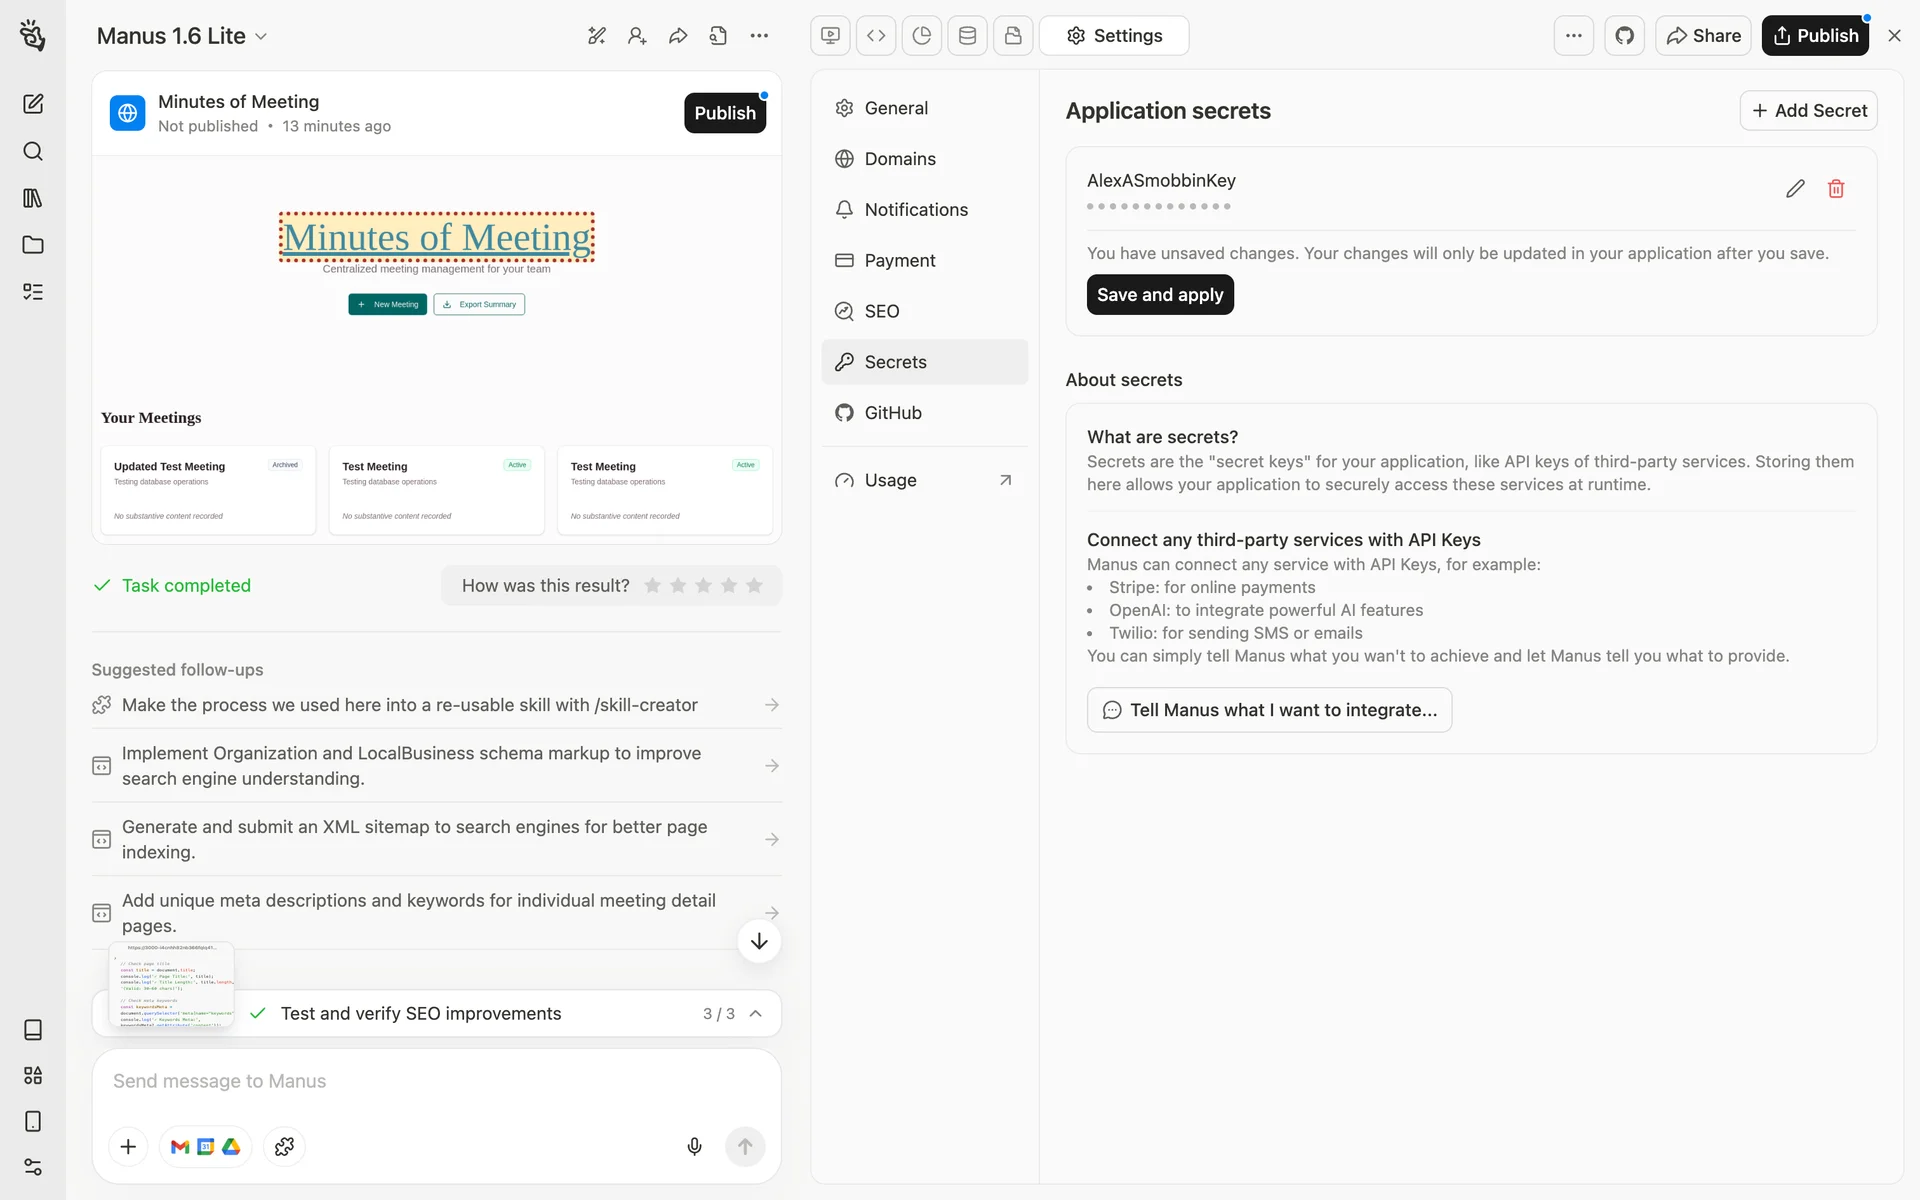The width and height of the screenshot is (1920, 1200).
Task: Click the microphone voice input icon
Action: 694,1146
